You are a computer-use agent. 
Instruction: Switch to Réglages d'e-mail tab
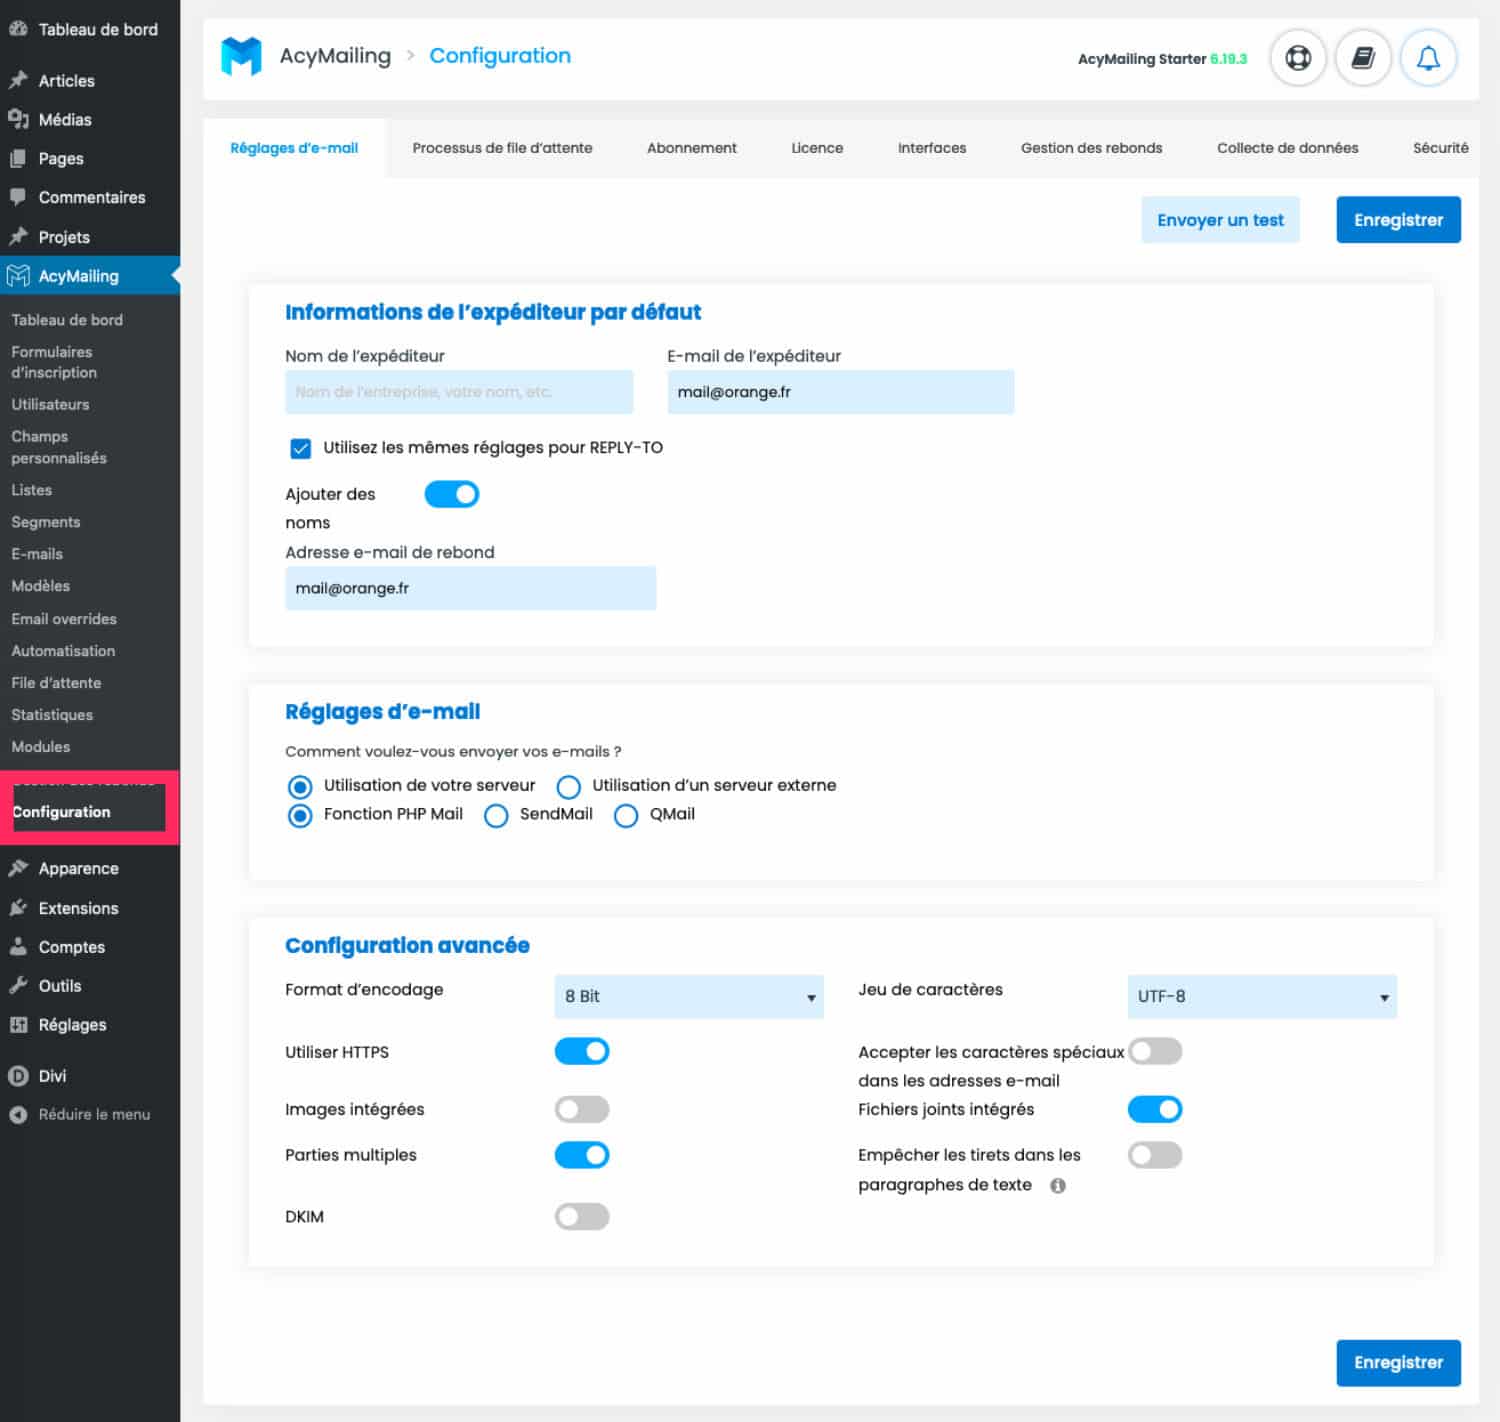tap(294, 148)
